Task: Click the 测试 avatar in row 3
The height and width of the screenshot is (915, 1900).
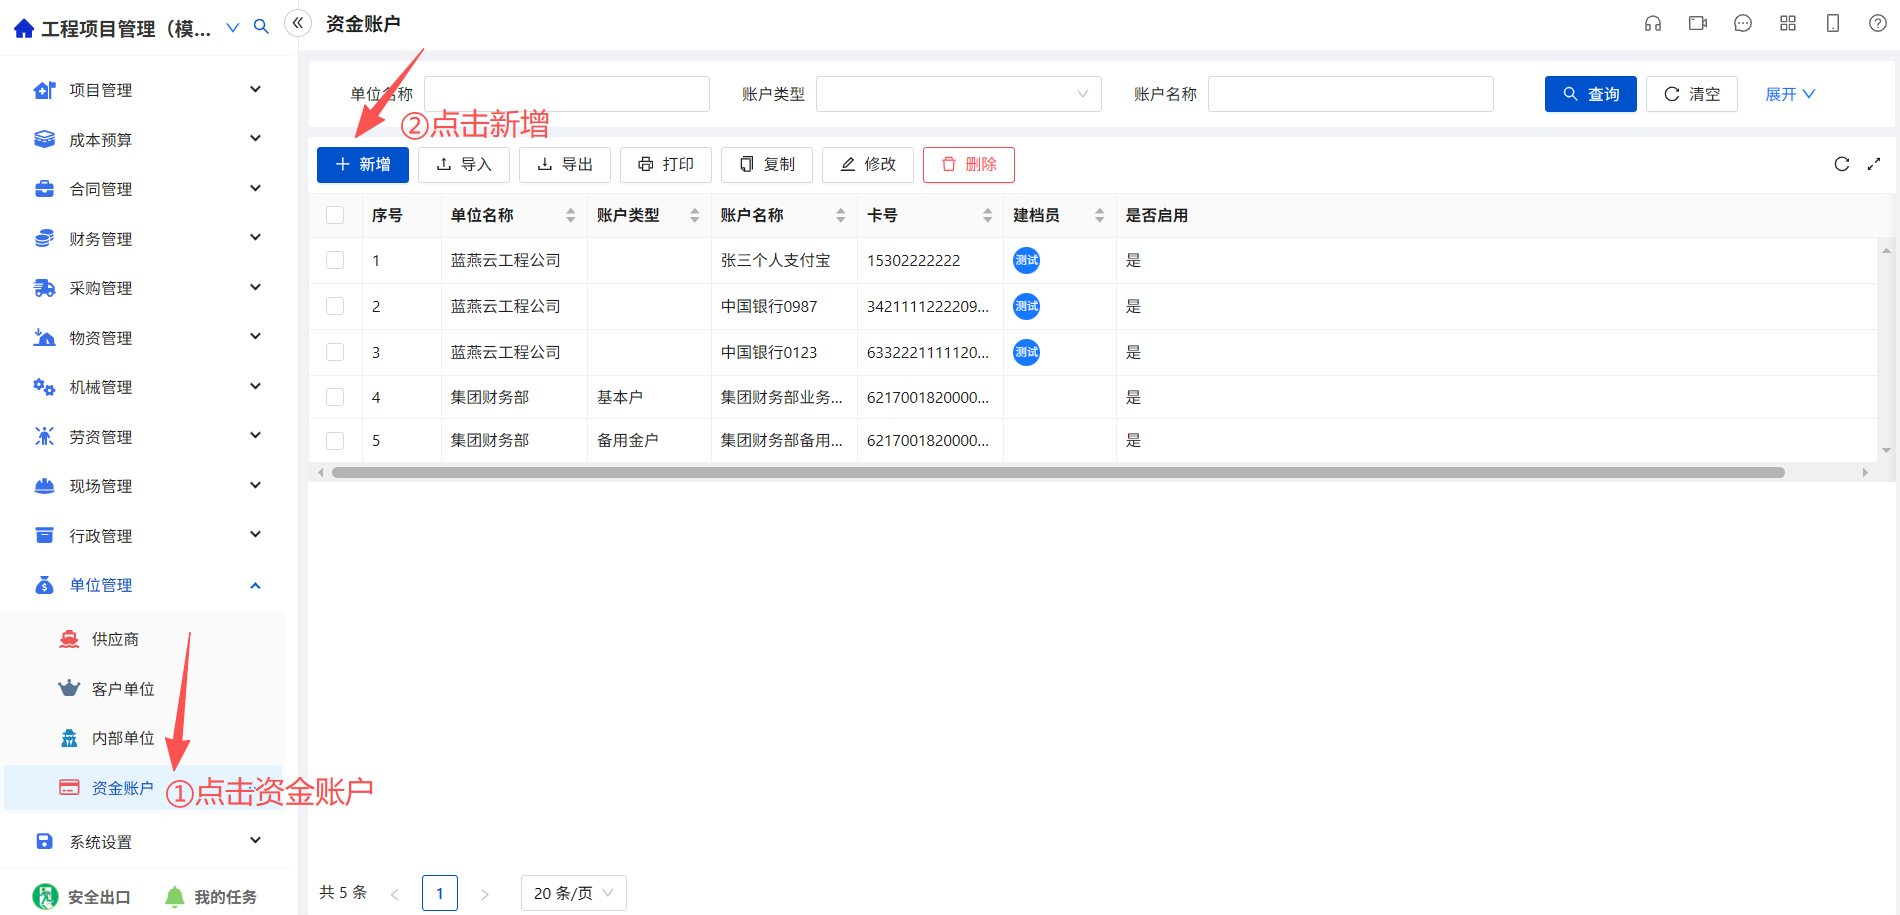Action: point(1026,352)
